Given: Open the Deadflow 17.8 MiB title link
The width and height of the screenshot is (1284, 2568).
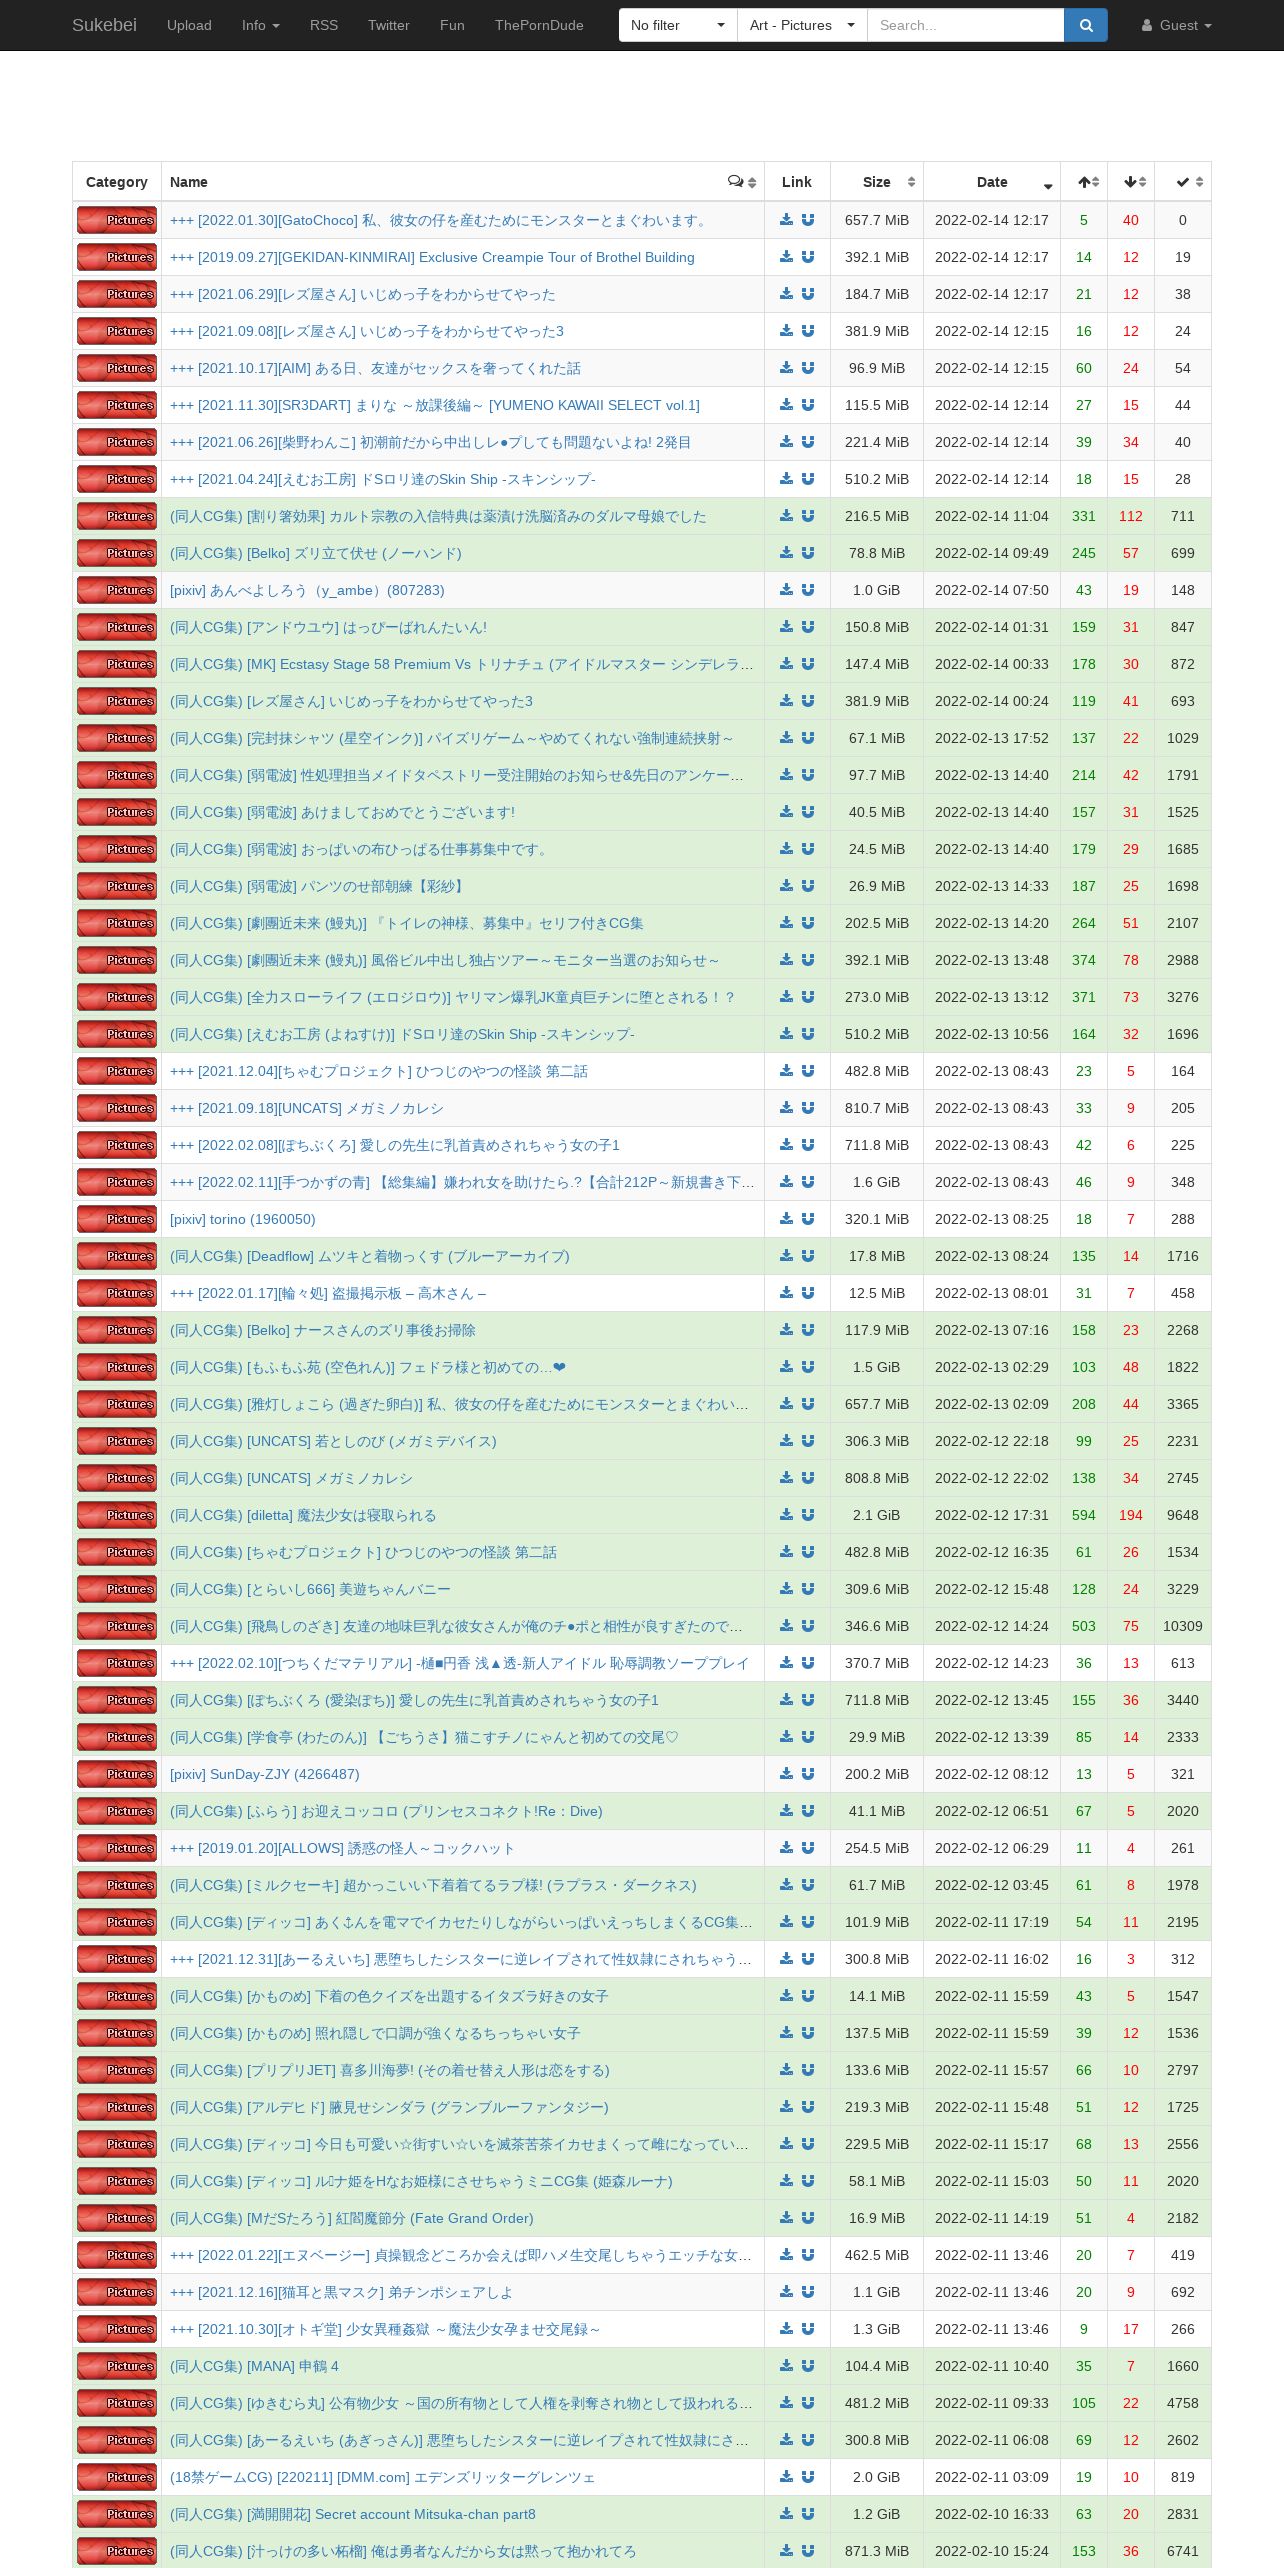Looking at the screenshot, I should 370,1256.
